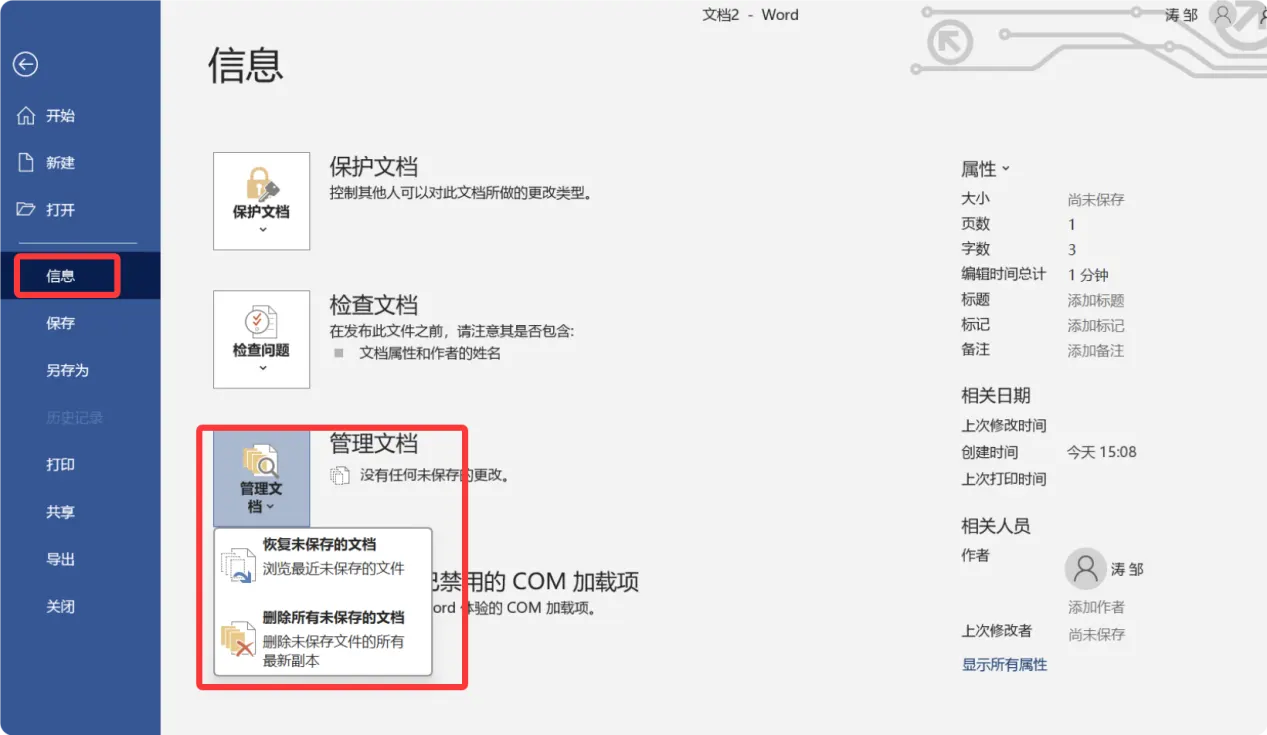The image size is (1267, 735).
Task: Go to 共享 in the sidebar
Action: [80, 512]
